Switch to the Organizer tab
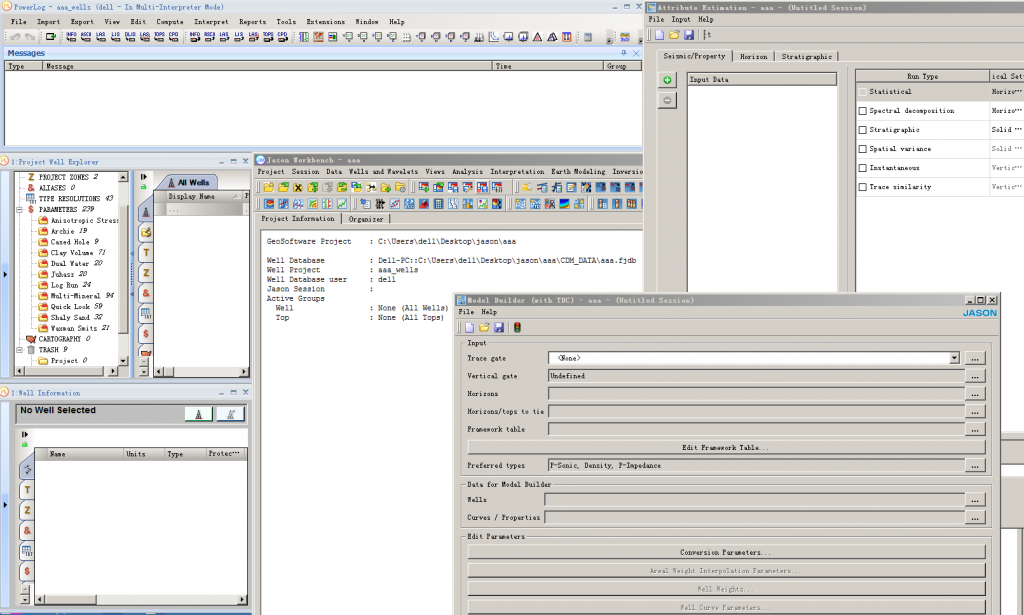This screenshot has height=615, width=1024. pyautogui.click(x=366, y=219)
